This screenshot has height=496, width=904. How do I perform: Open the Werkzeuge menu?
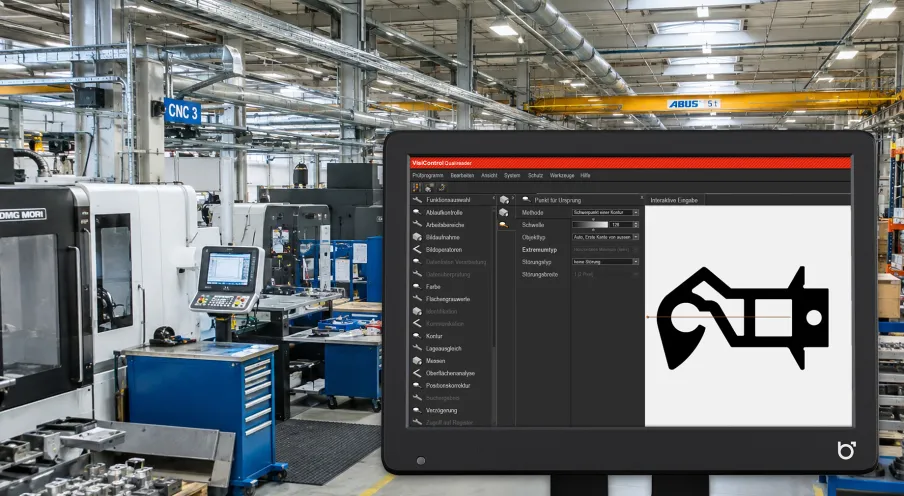562,175
